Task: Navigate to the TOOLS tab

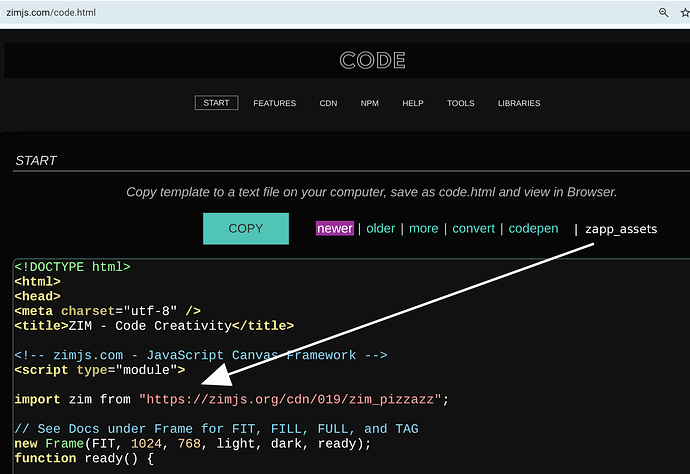Action: (x=461, y=103)
